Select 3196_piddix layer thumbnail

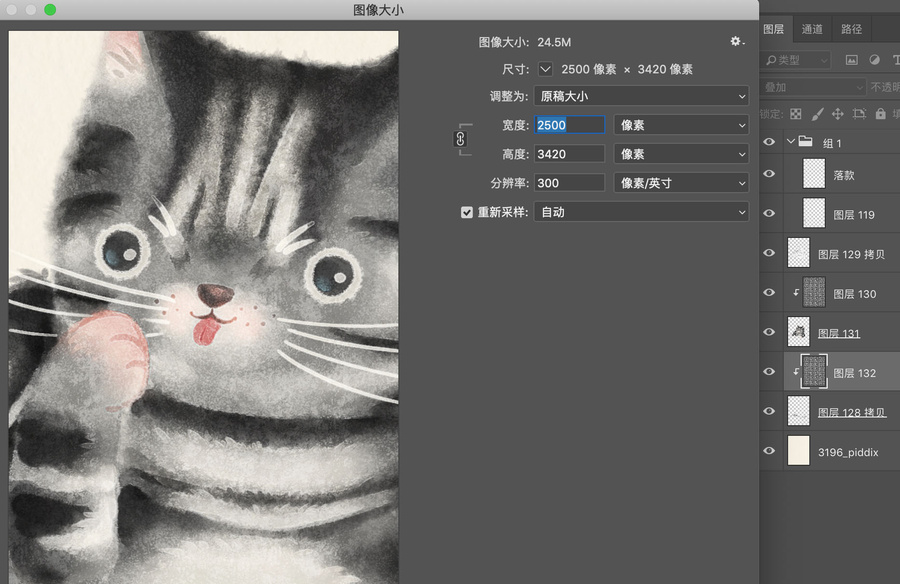[x=798, y=451]
